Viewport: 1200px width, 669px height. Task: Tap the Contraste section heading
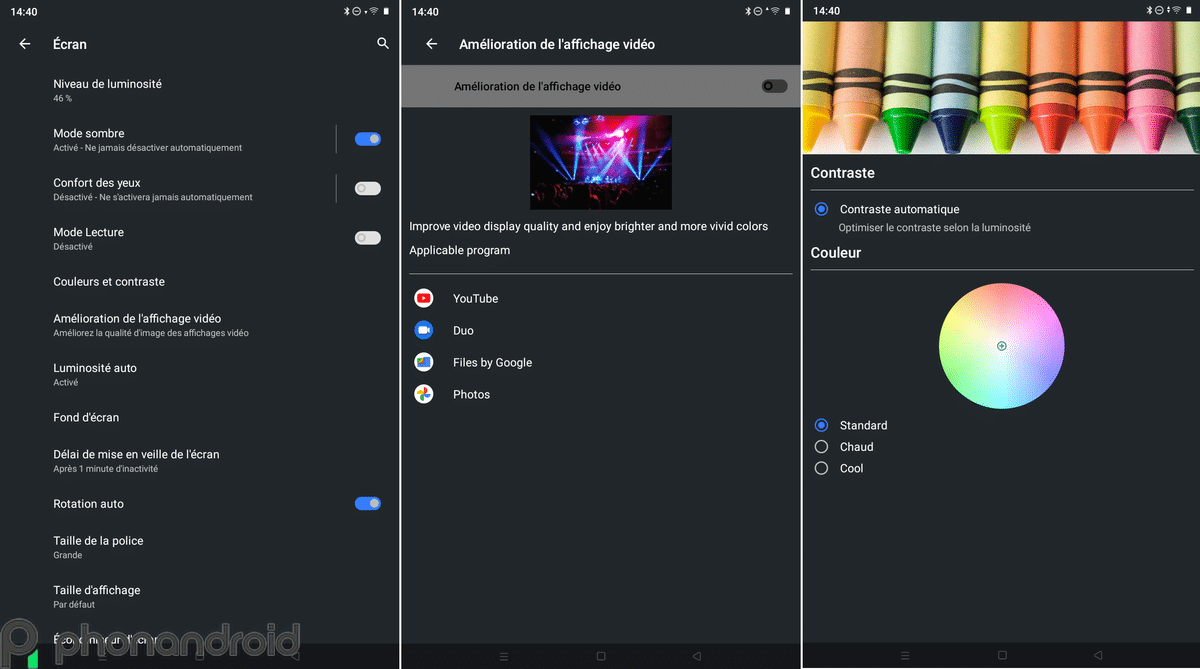[842, 173]
